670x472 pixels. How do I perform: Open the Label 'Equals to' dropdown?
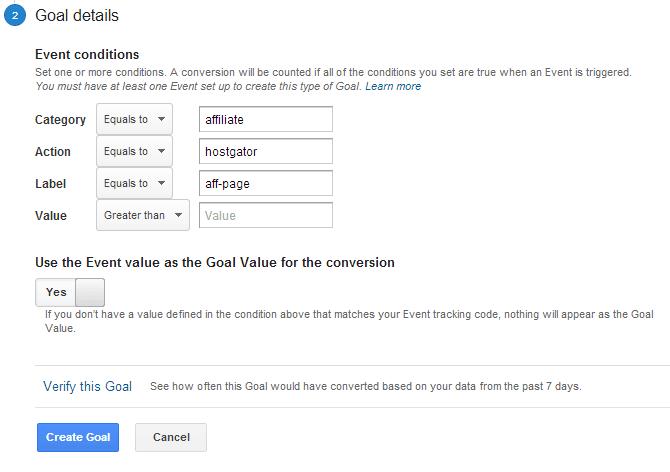[134, 183]
